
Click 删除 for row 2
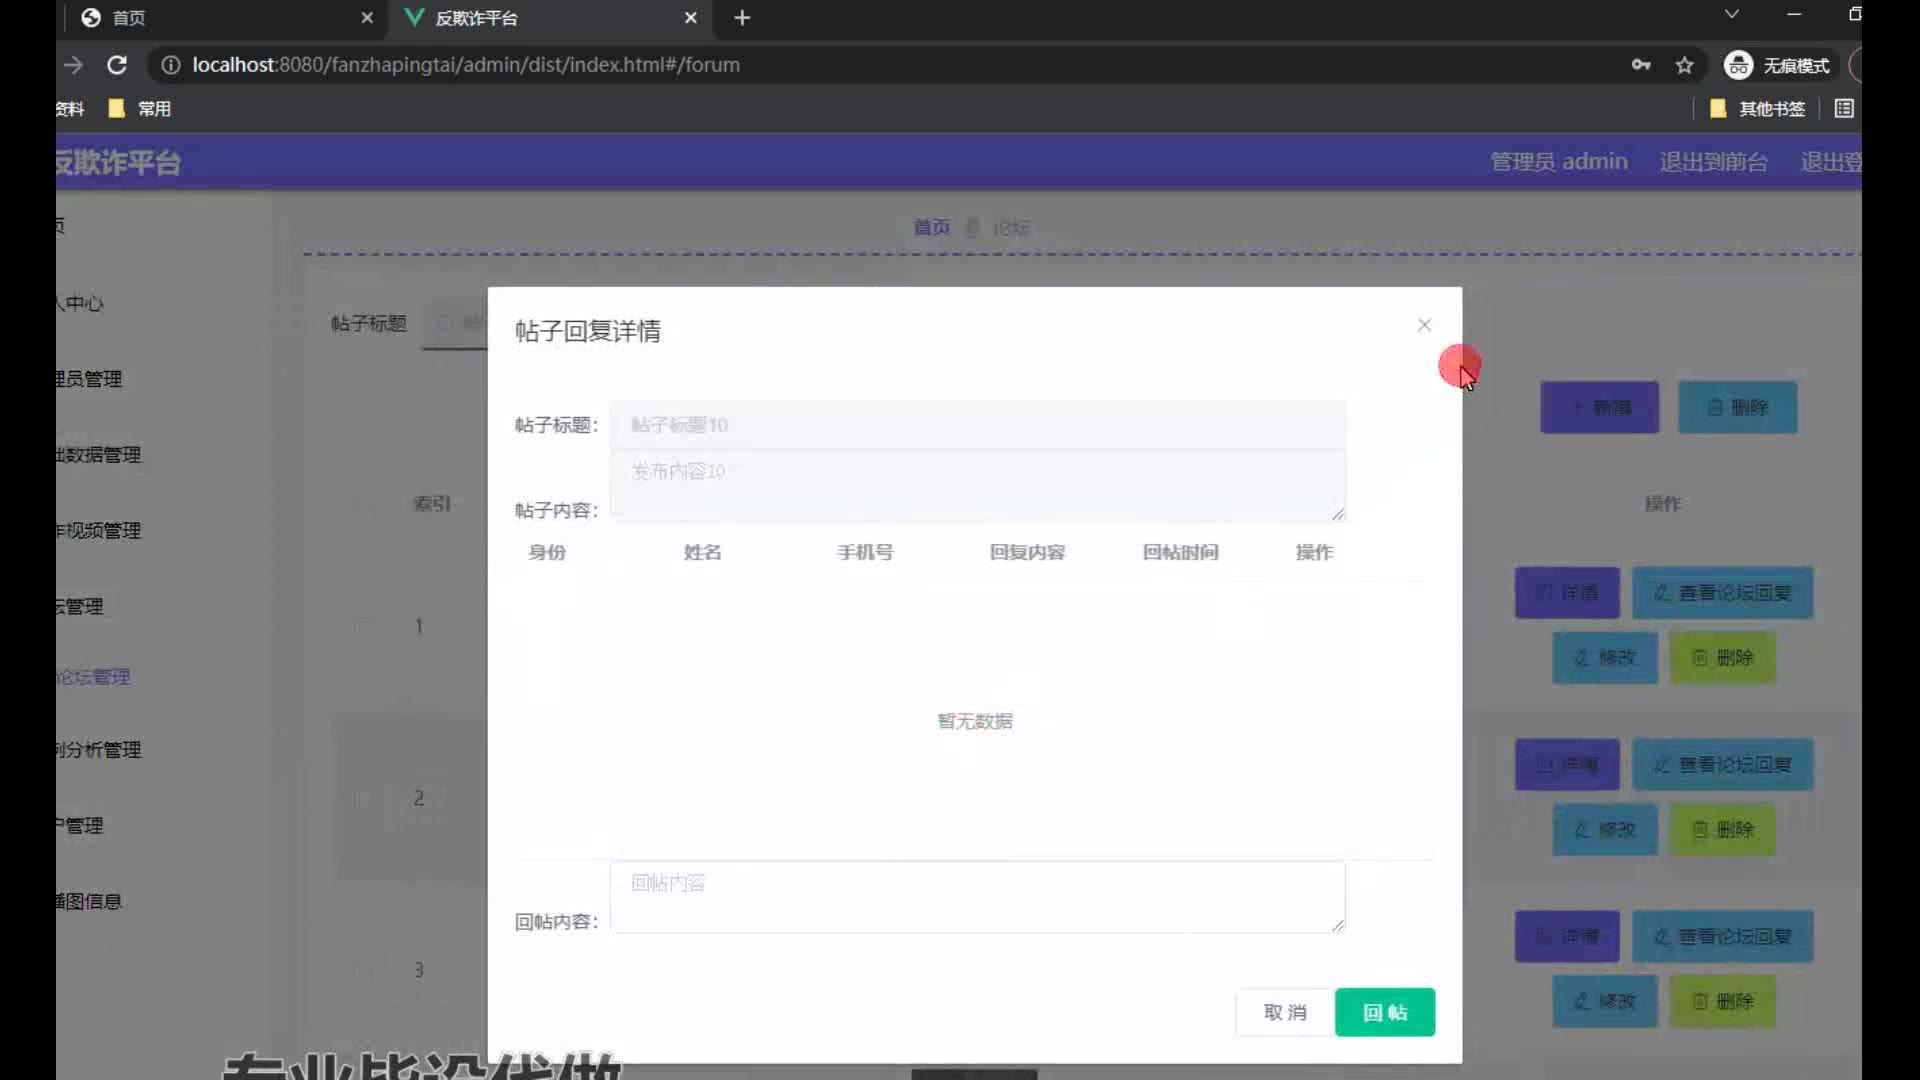click(x=1722, y=830)
